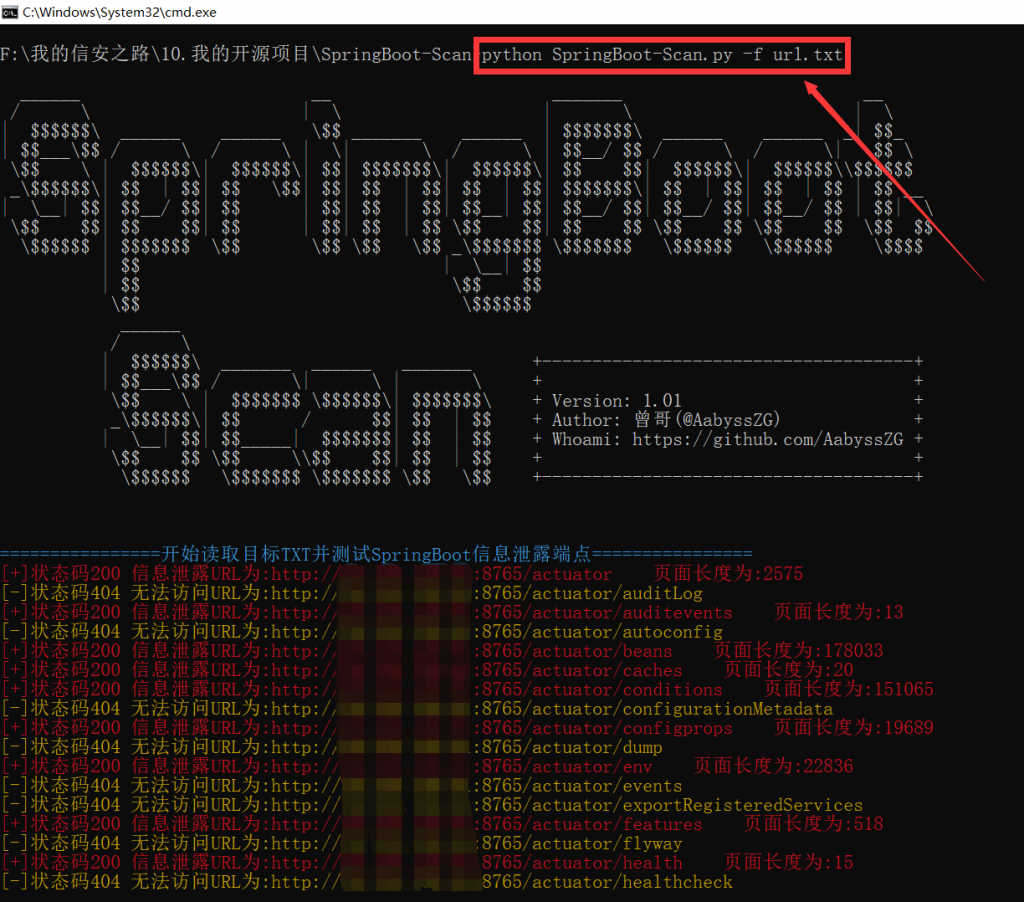
Task: Click the blue header 开始读取目标TXT并测试SpringBoot信息泄露端点
Action: [376, 555]
